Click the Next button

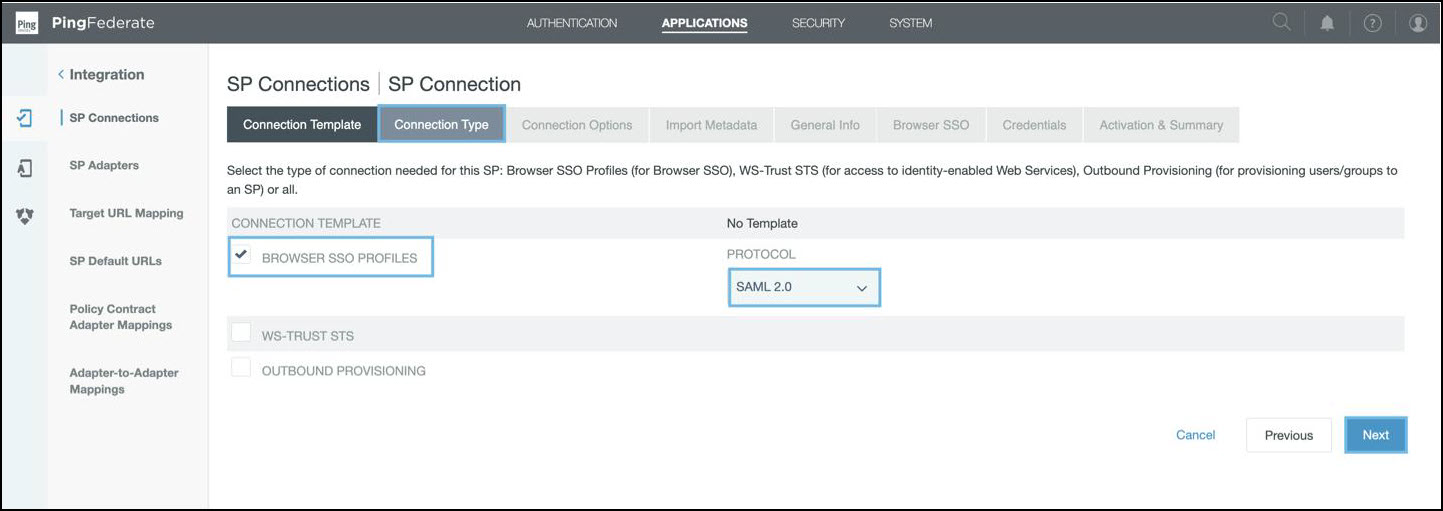(1375, 435)
